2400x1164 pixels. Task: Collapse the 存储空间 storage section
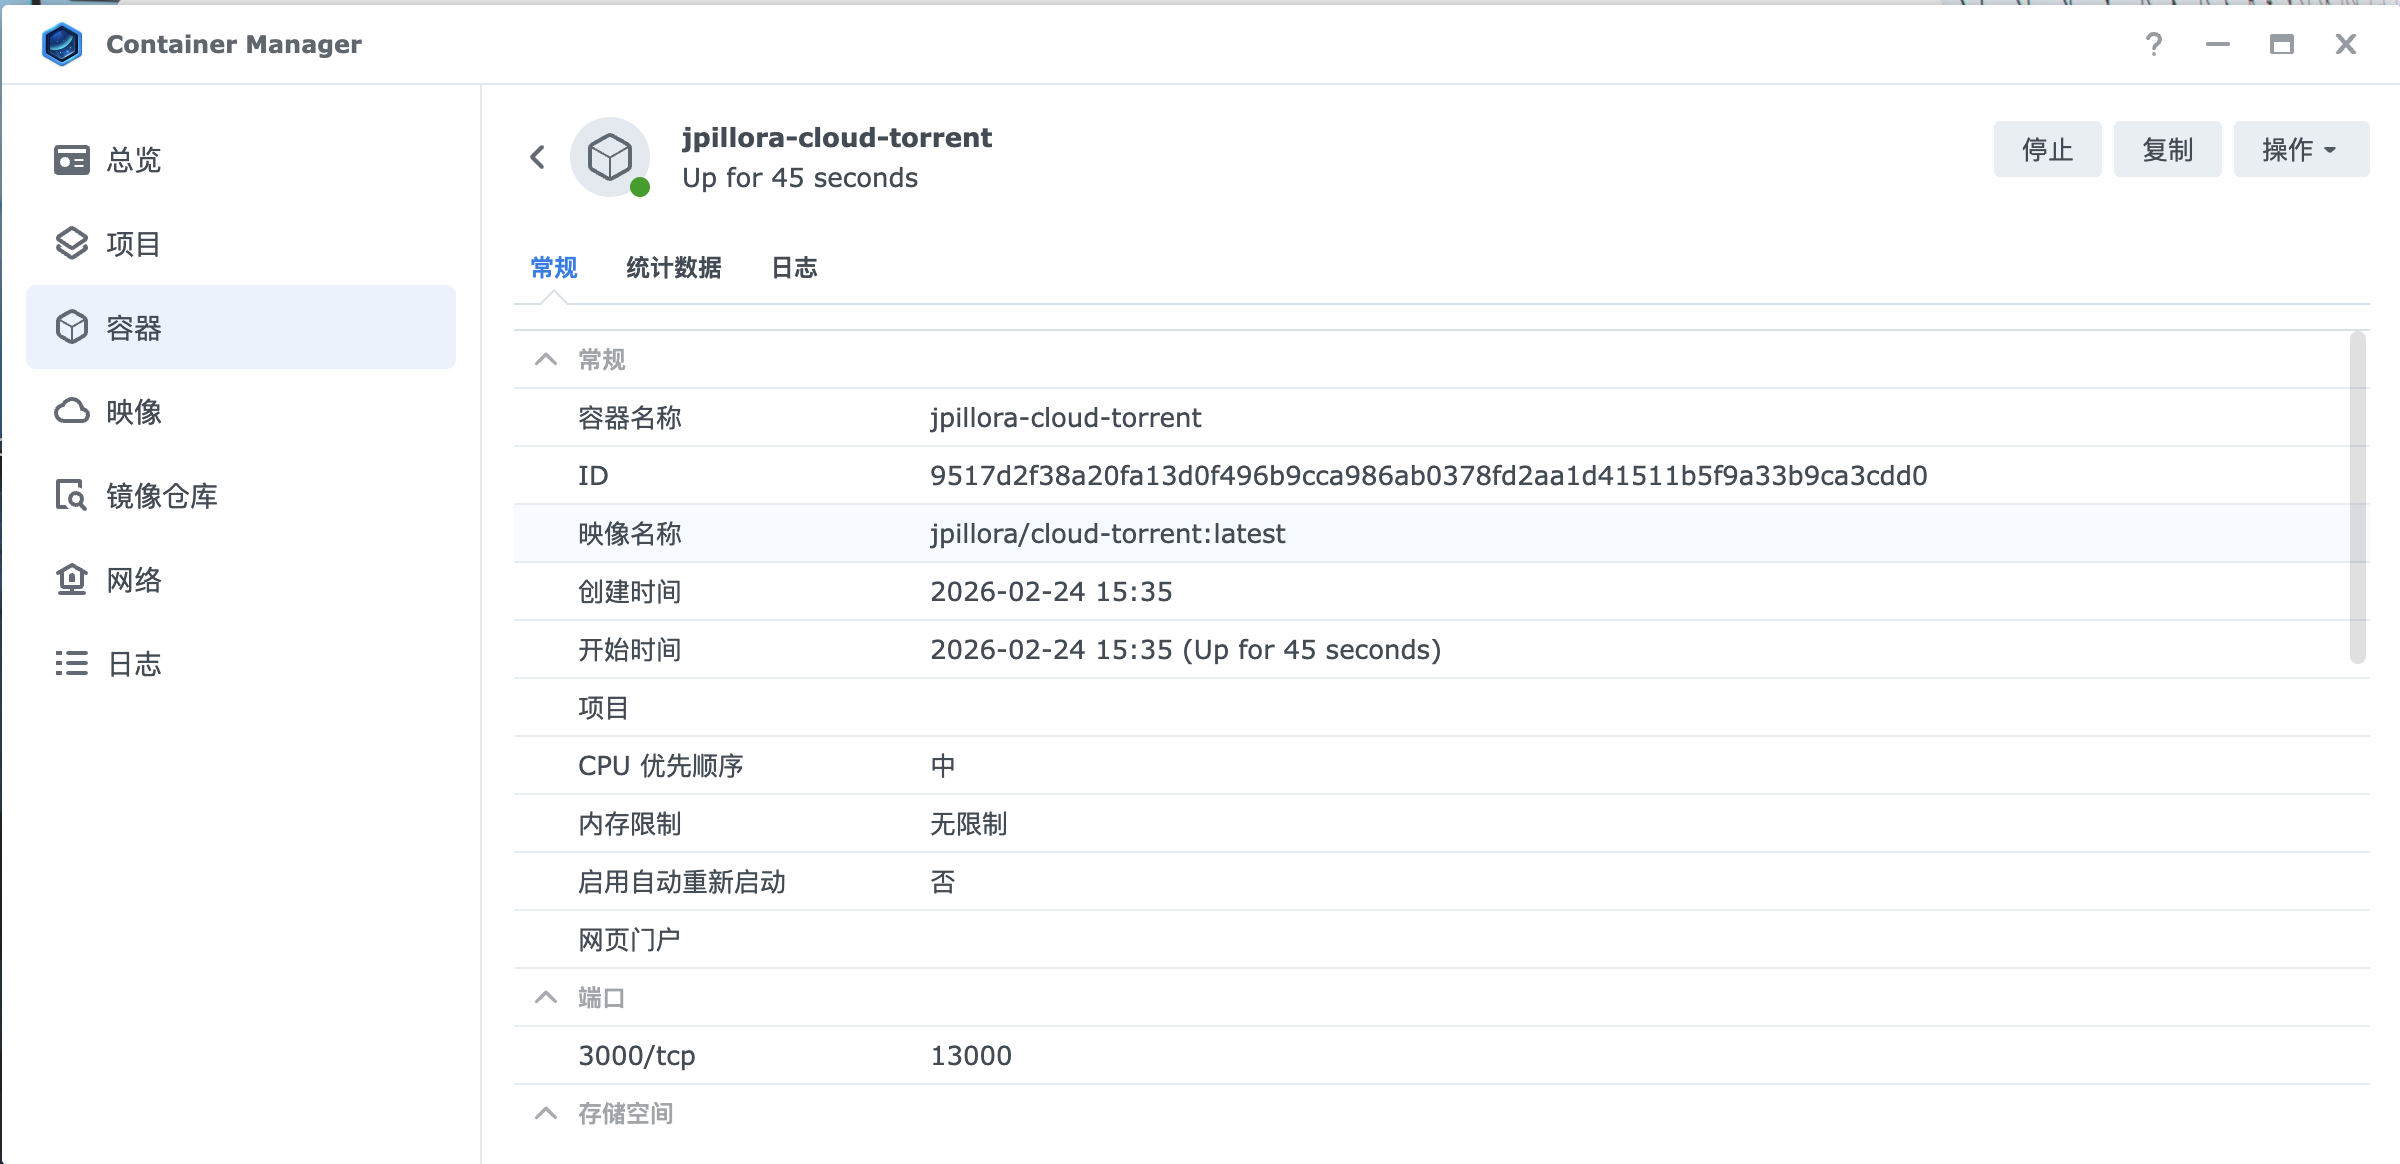click(546, 1114)
